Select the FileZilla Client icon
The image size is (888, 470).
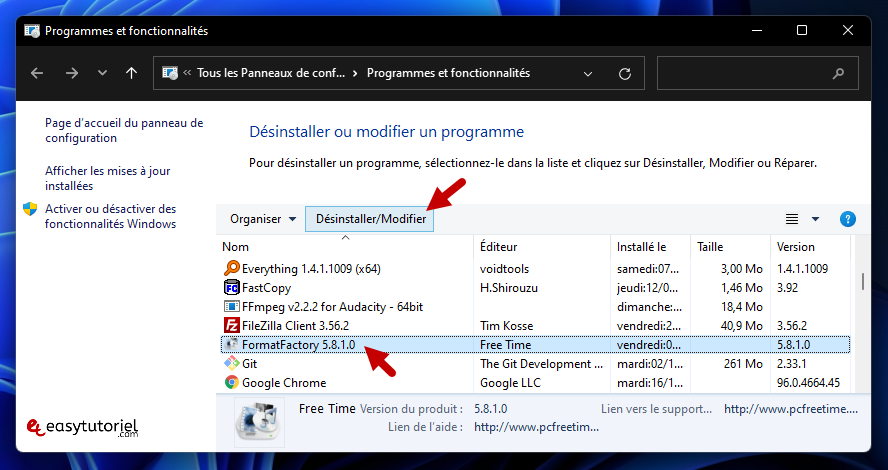tap(232, 326)
